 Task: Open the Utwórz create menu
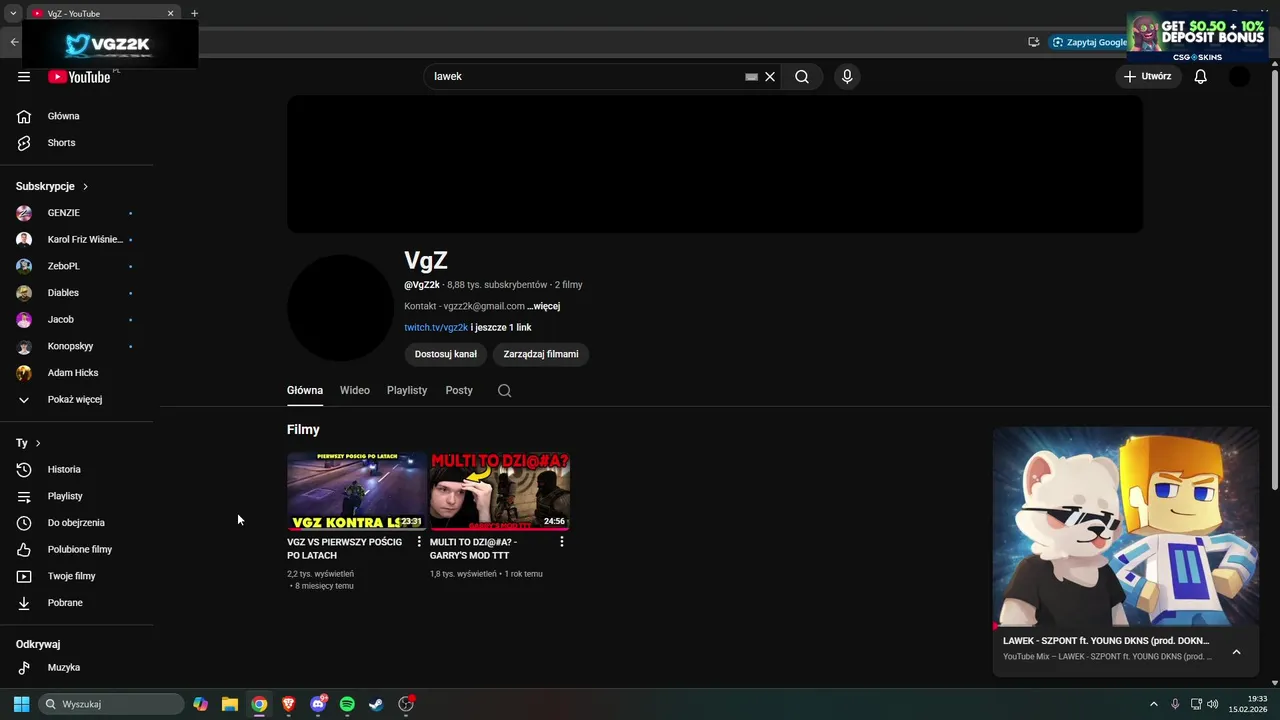1147,77
